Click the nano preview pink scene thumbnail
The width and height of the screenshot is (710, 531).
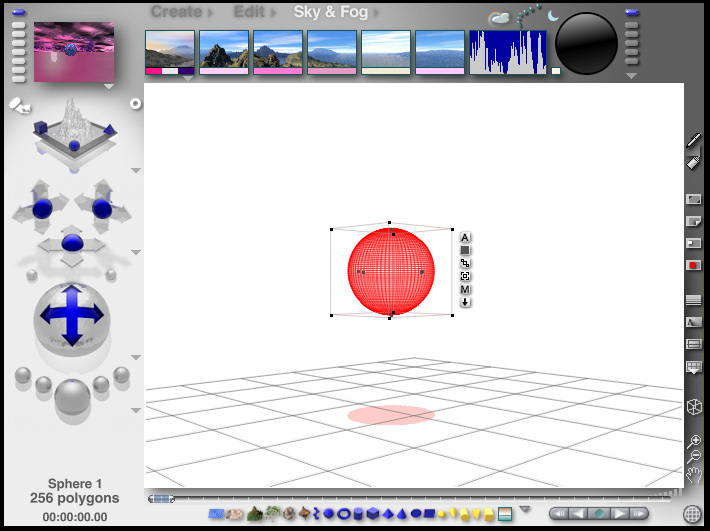[x=74, y=52]
